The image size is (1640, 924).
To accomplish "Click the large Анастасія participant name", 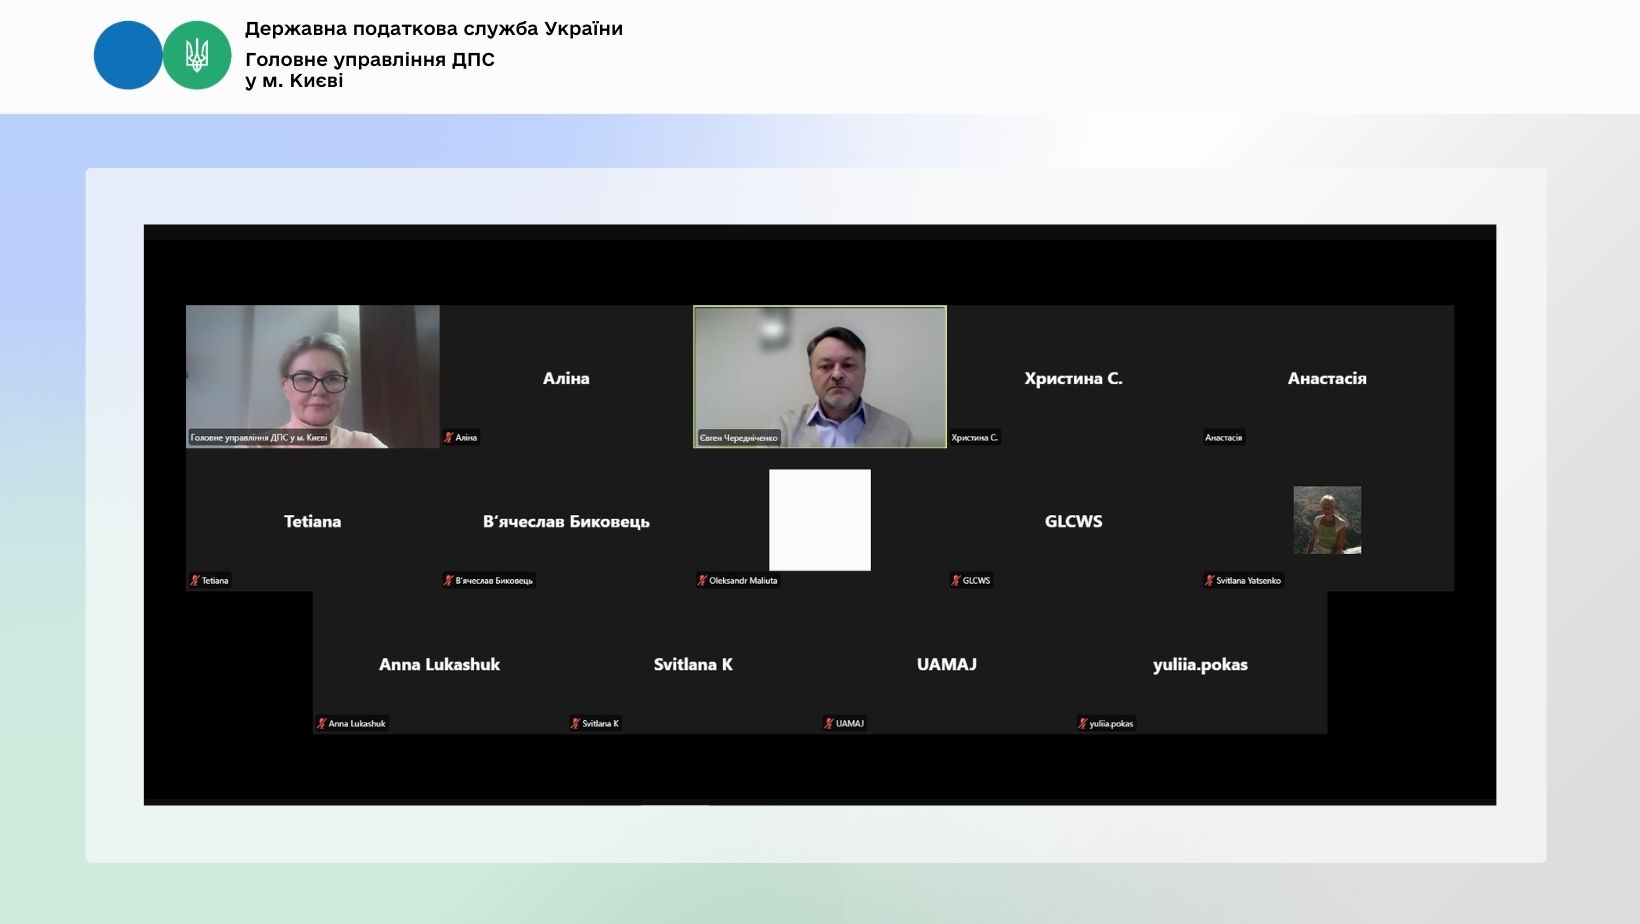I will click(x=1327, y=378).
